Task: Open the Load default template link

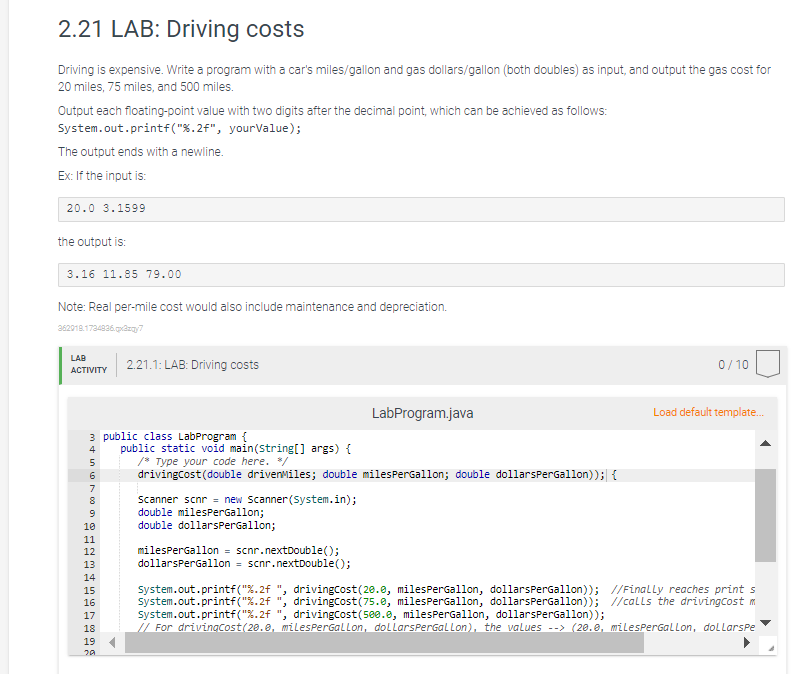Action: [x=707, y=412]
